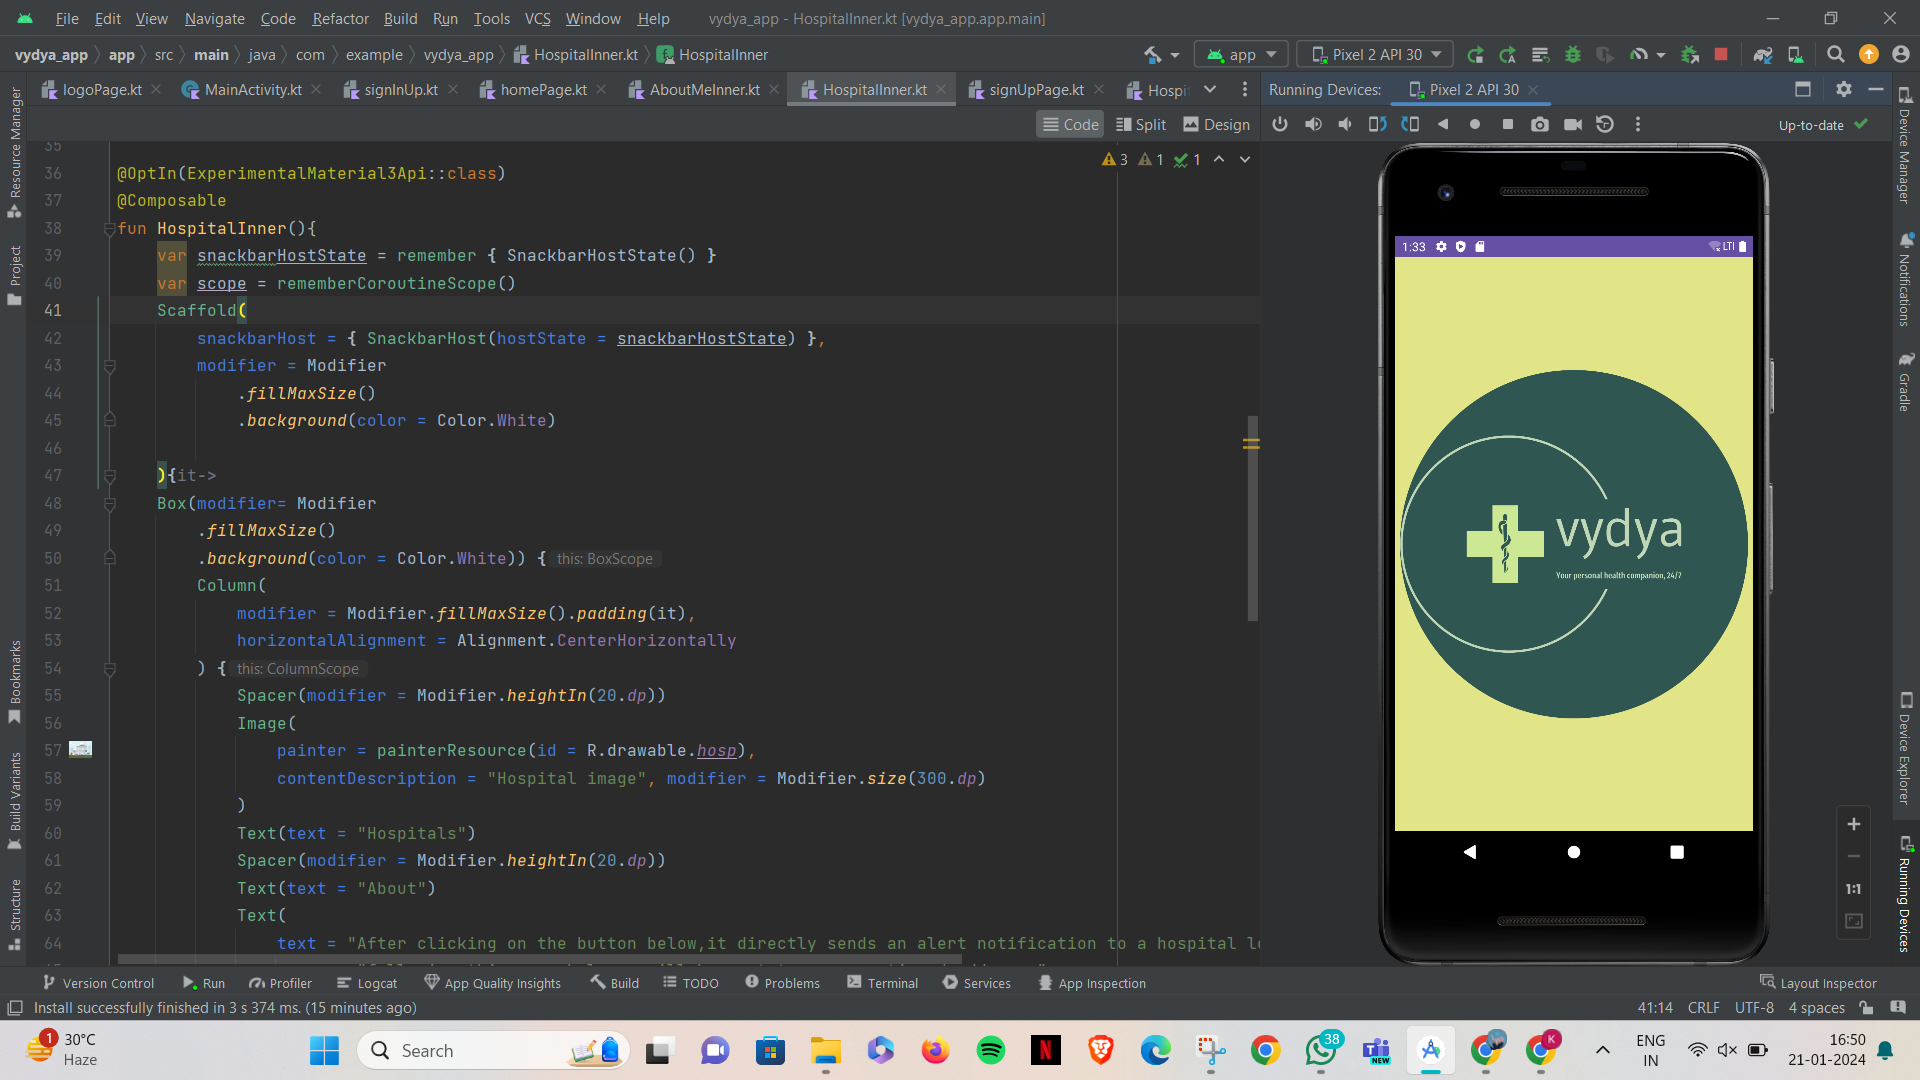Open the Device Manager toolbar icon
Image resolution: width=1920 pixels, height=1080 pixels.
tap(1795, 54)
